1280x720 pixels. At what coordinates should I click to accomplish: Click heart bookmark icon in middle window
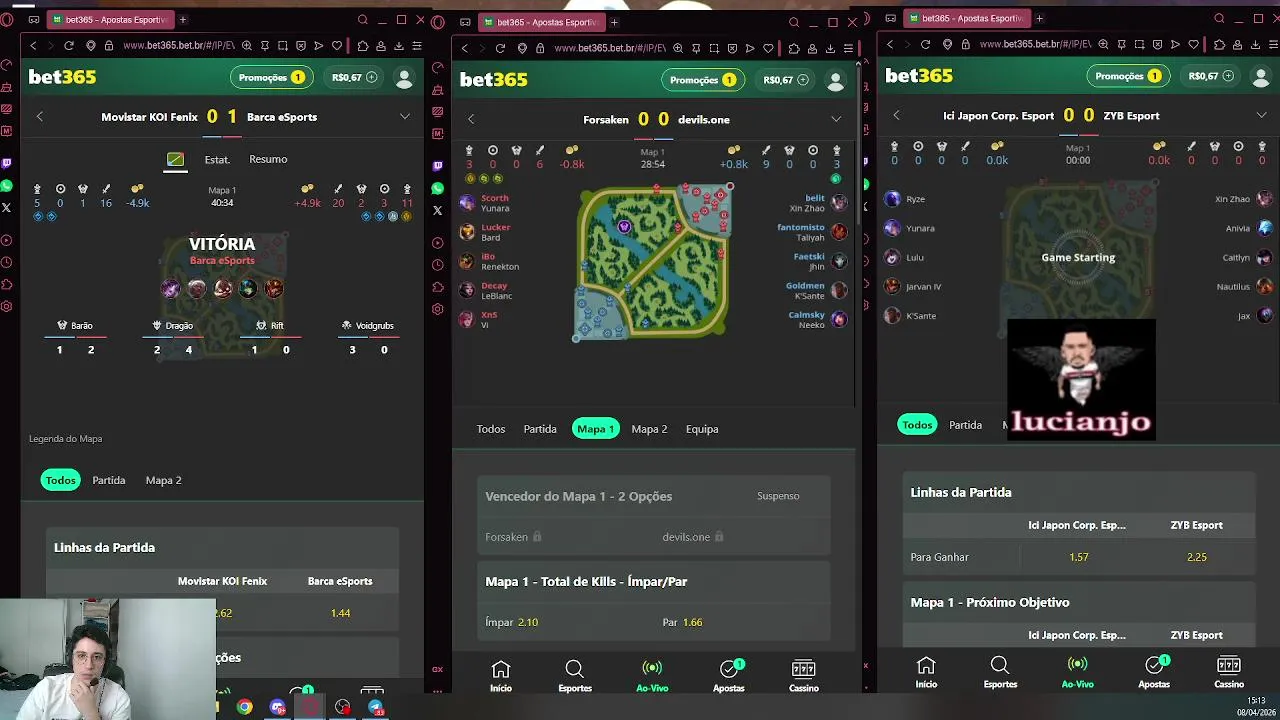[x=768, y=48]
